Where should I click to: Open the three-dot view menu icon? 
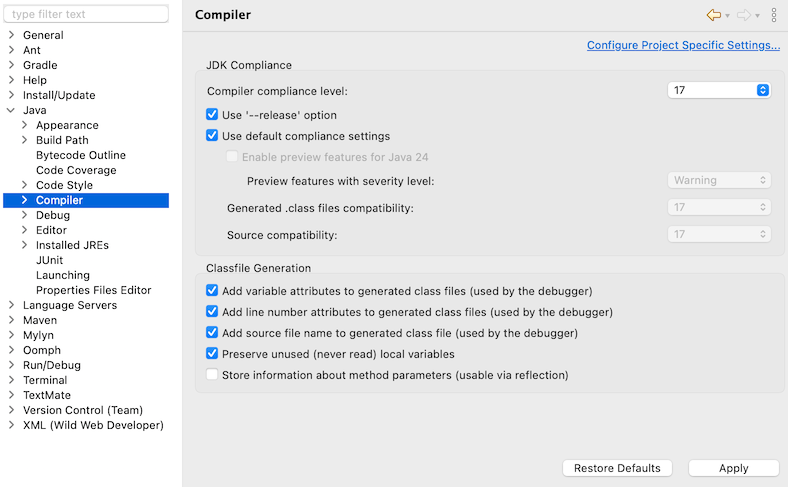(774, 15)
